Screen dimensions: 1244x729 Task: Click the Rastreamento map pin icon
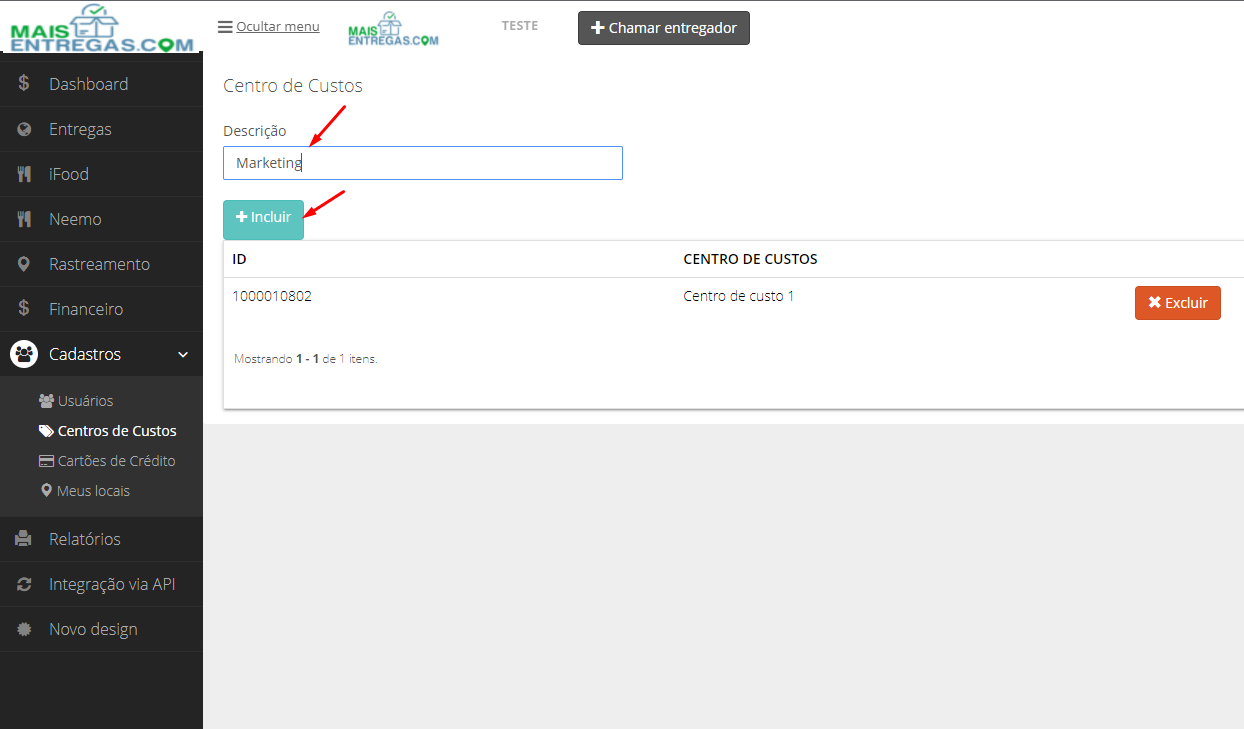[24, 264]
